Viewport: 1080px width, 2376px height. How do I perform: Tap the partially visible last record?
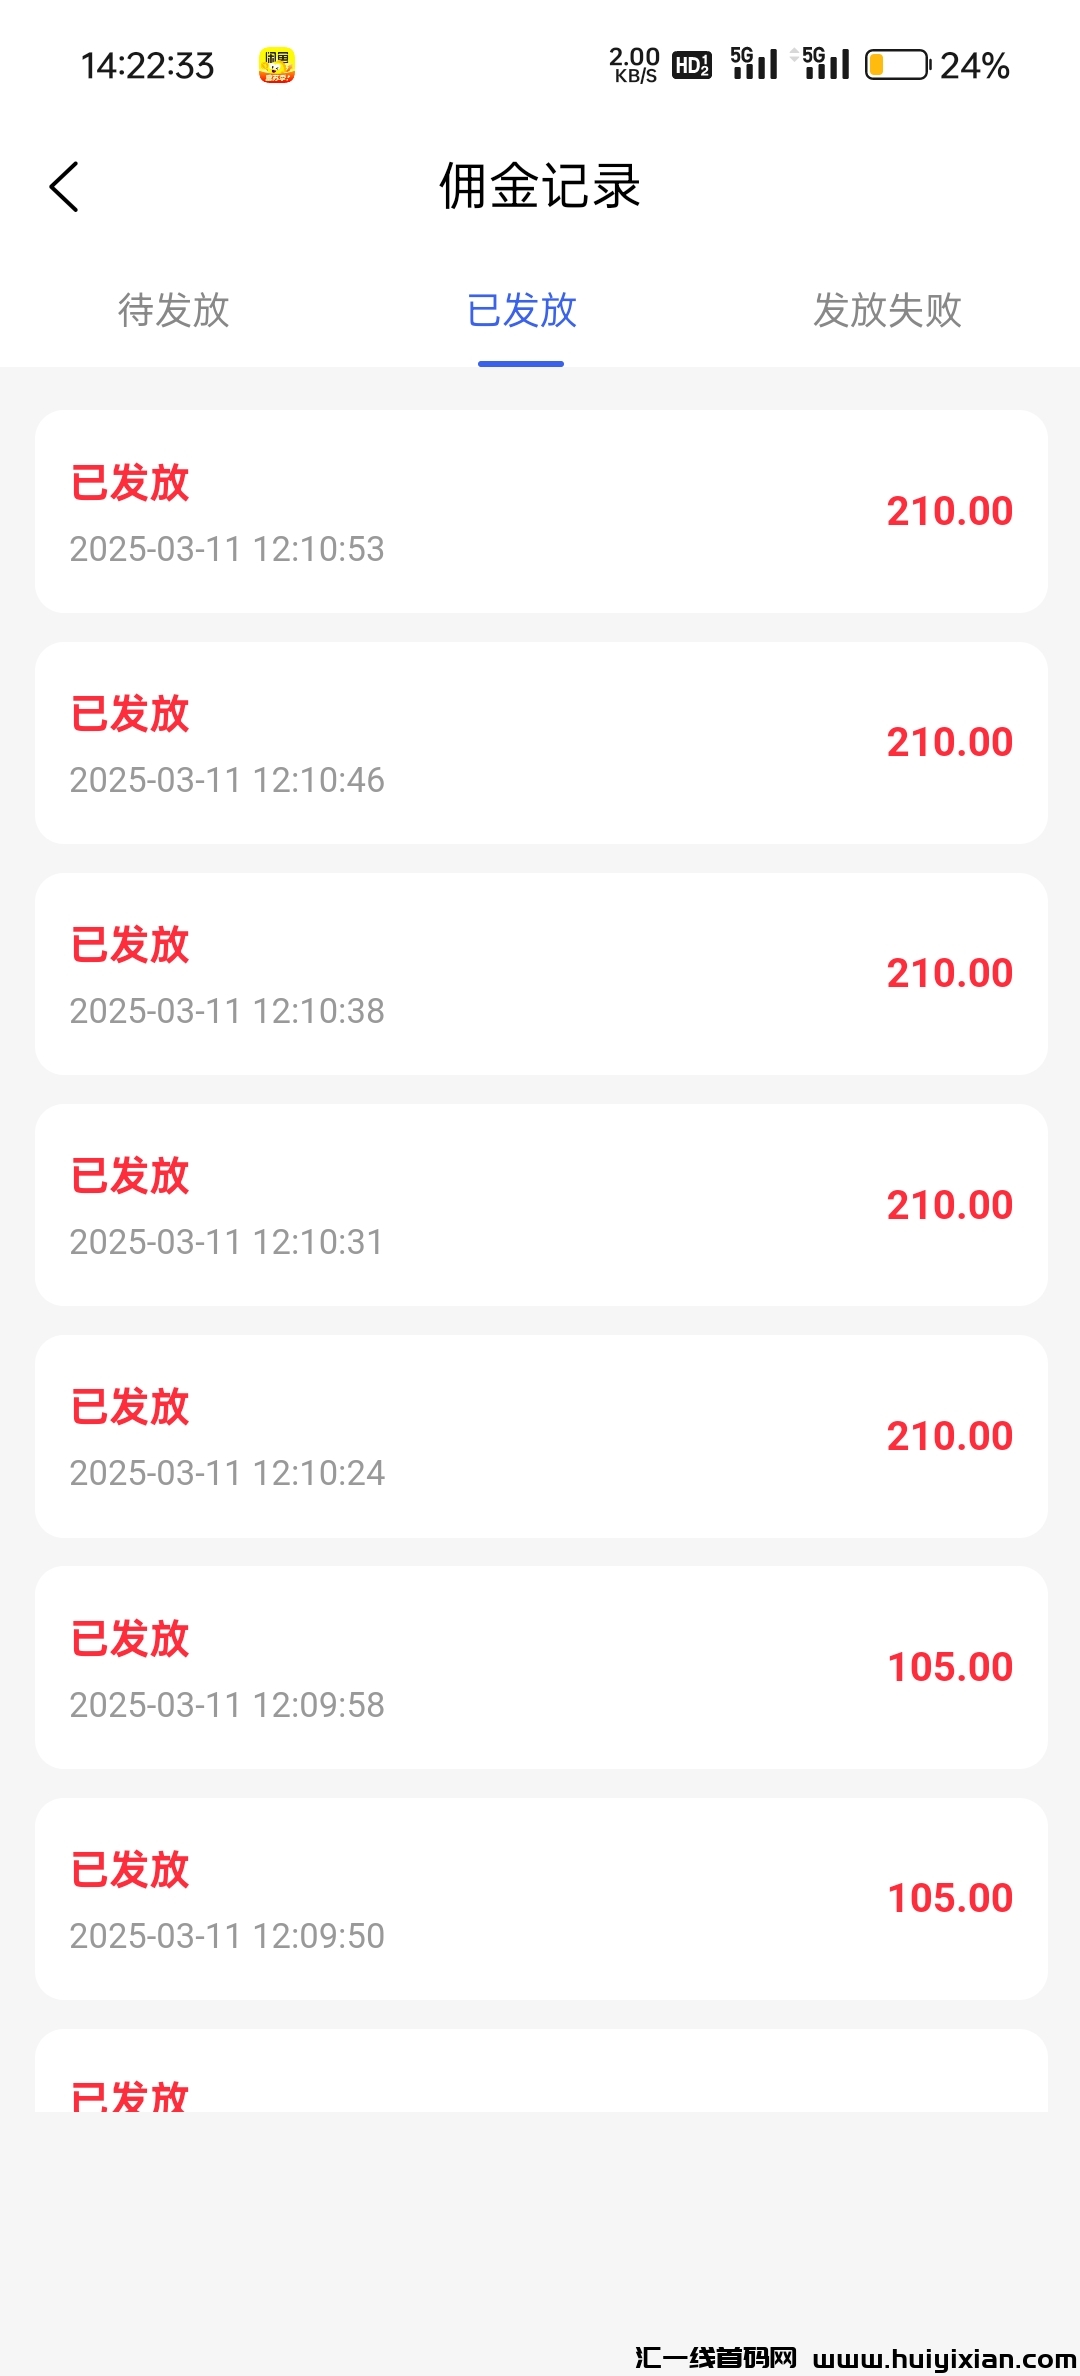click(541, 2074)
